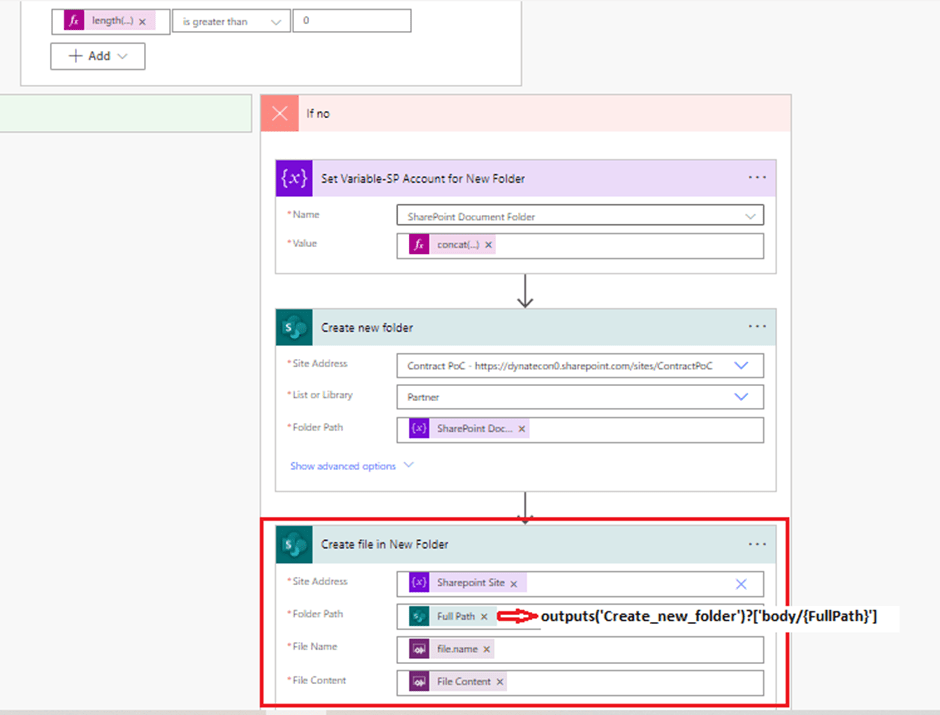Viewport: 940px width, 715px height.
Task: Open the List or Library dropdown showing Partner
Action: click(741, 397)
